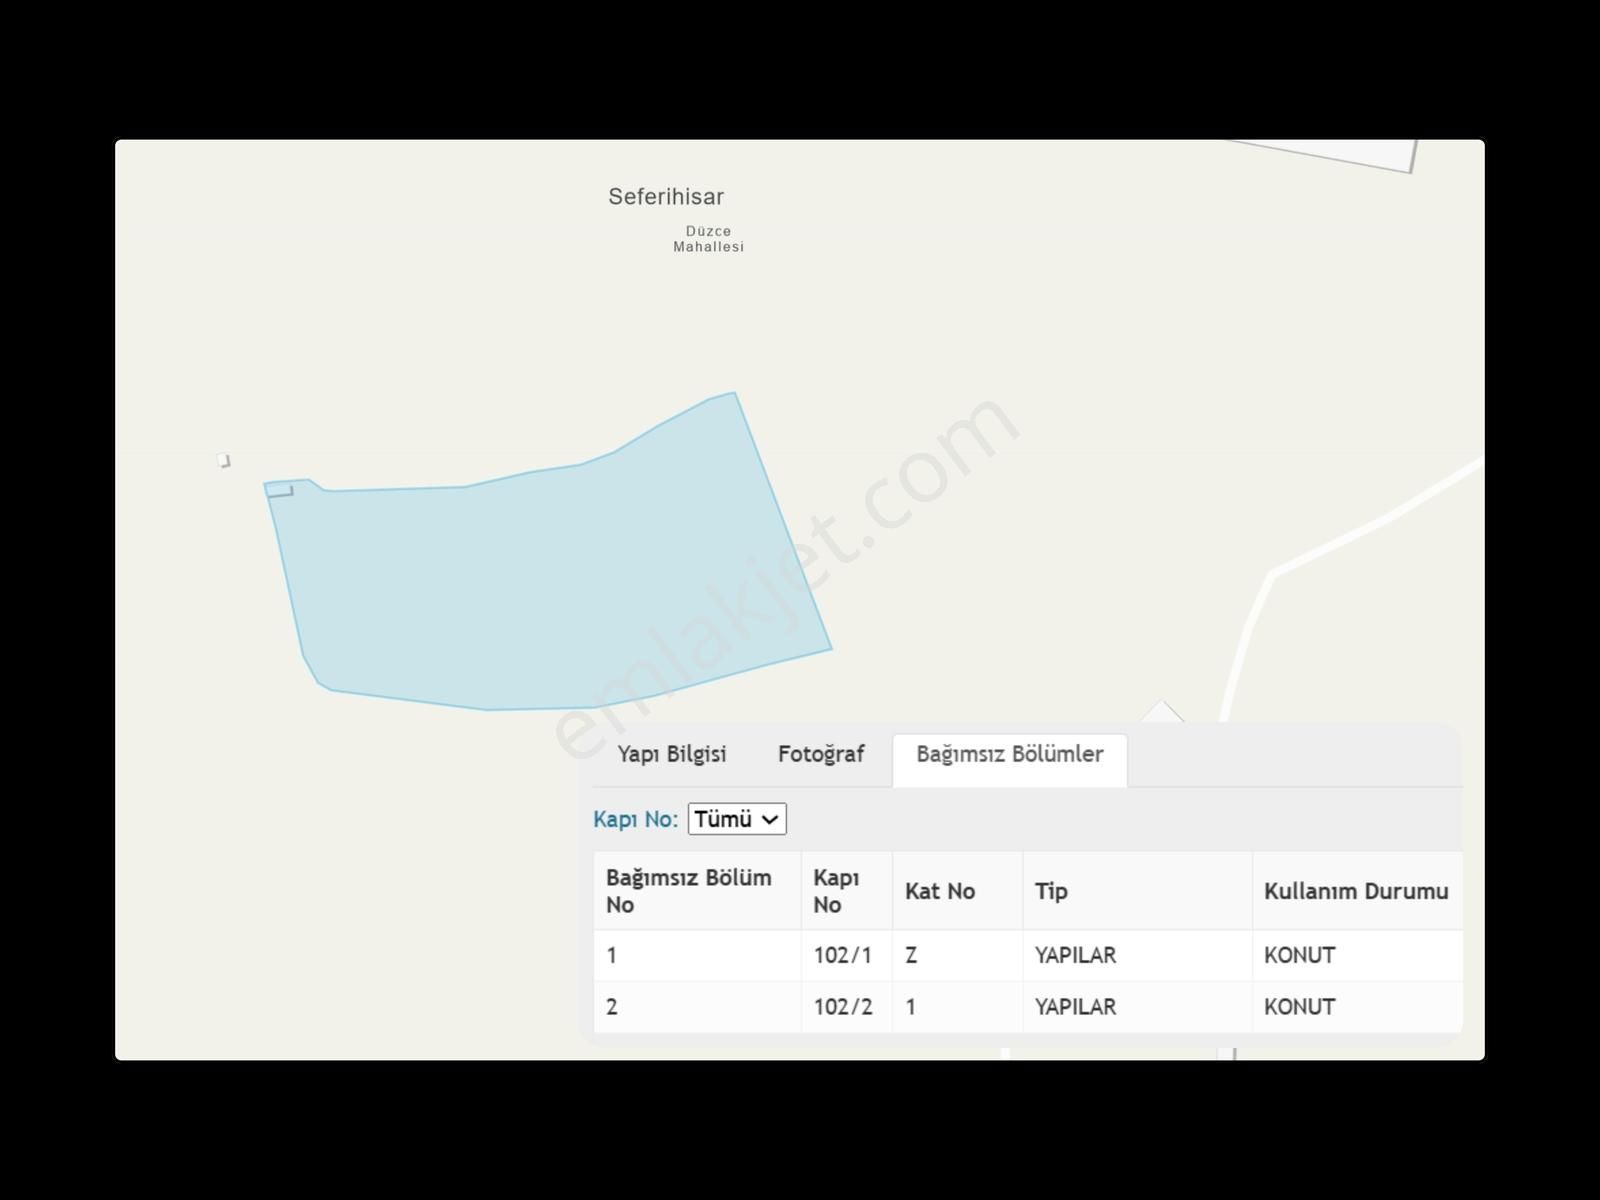The height and width of the screenshot is (1200, 1600).
Task: Click the Kat No column header
Action: tap(939, 892)
